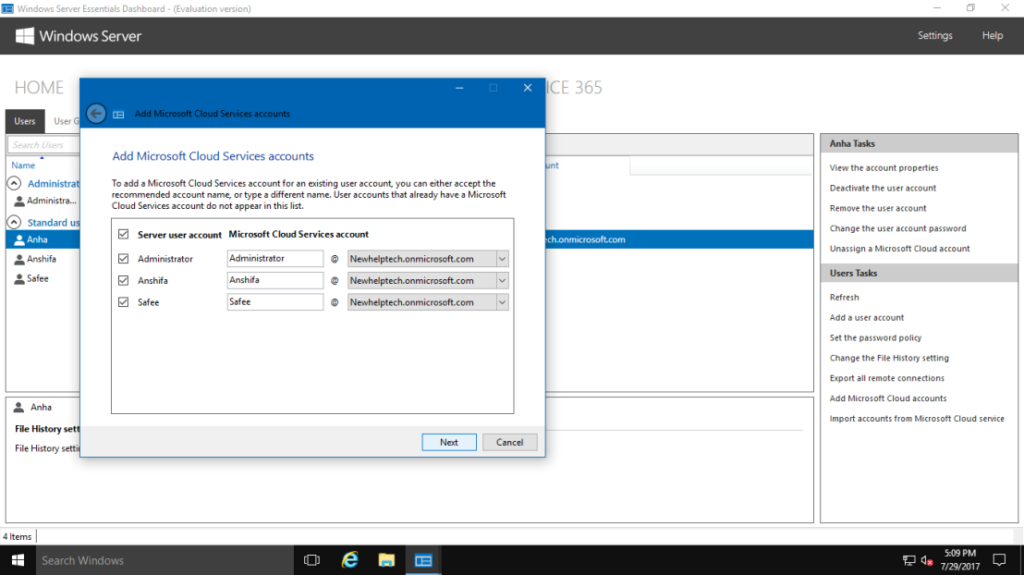Click the Search Users box

coord(44,145)
